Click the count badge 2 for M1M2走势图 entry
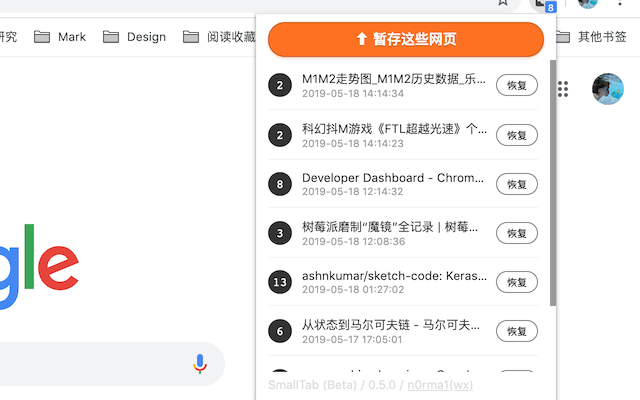The image size is (640, 400). [x=280, y=85]
